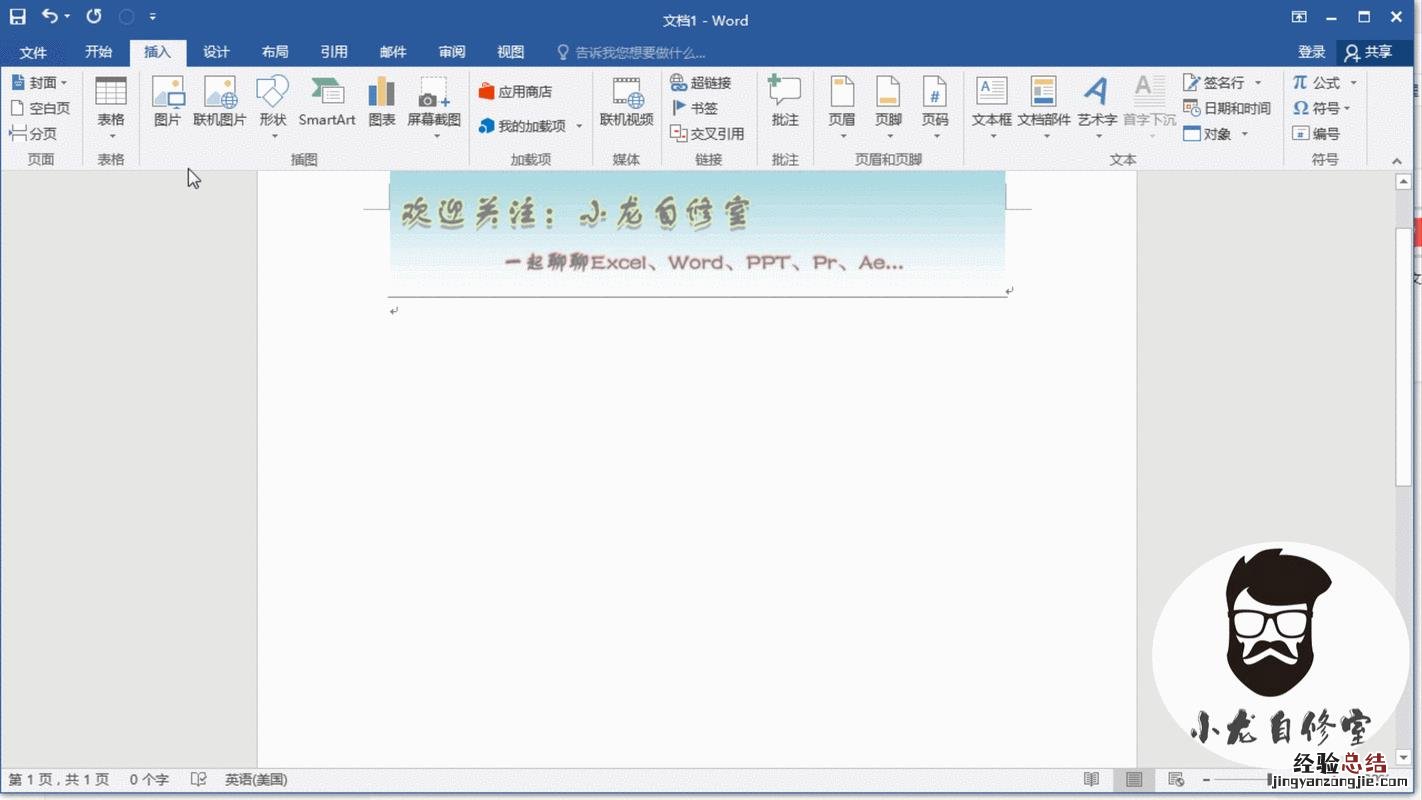Click the Tell me (告诉我您想要做什么) search box
1422x800 pixels.
tap(632, 52)
